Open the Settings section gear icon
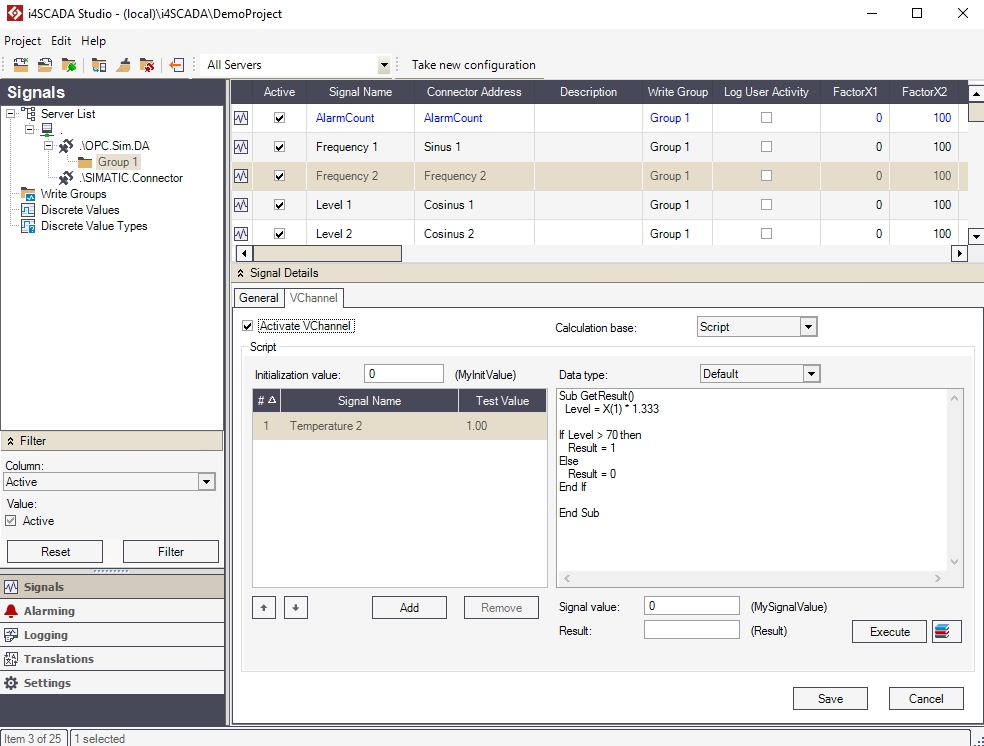This screenshot has width=984, height=746. (x=12, y=683)
